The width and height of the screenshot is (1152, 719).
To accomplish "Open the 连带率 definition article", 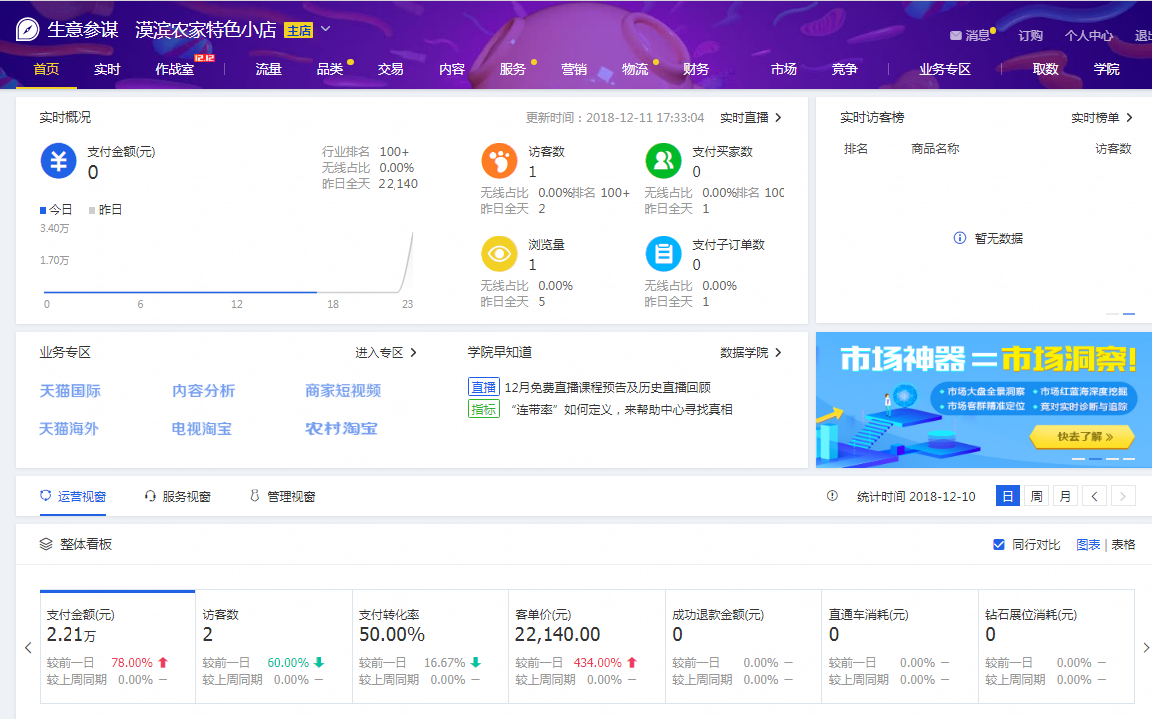I will [622, 409].
